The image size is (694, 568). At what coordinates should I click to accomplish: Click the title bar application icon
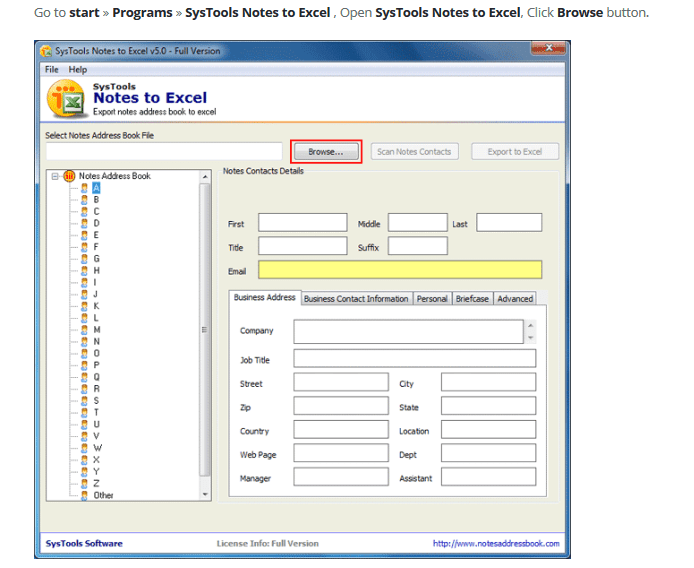pyautogui.click(x=46, y=51)
